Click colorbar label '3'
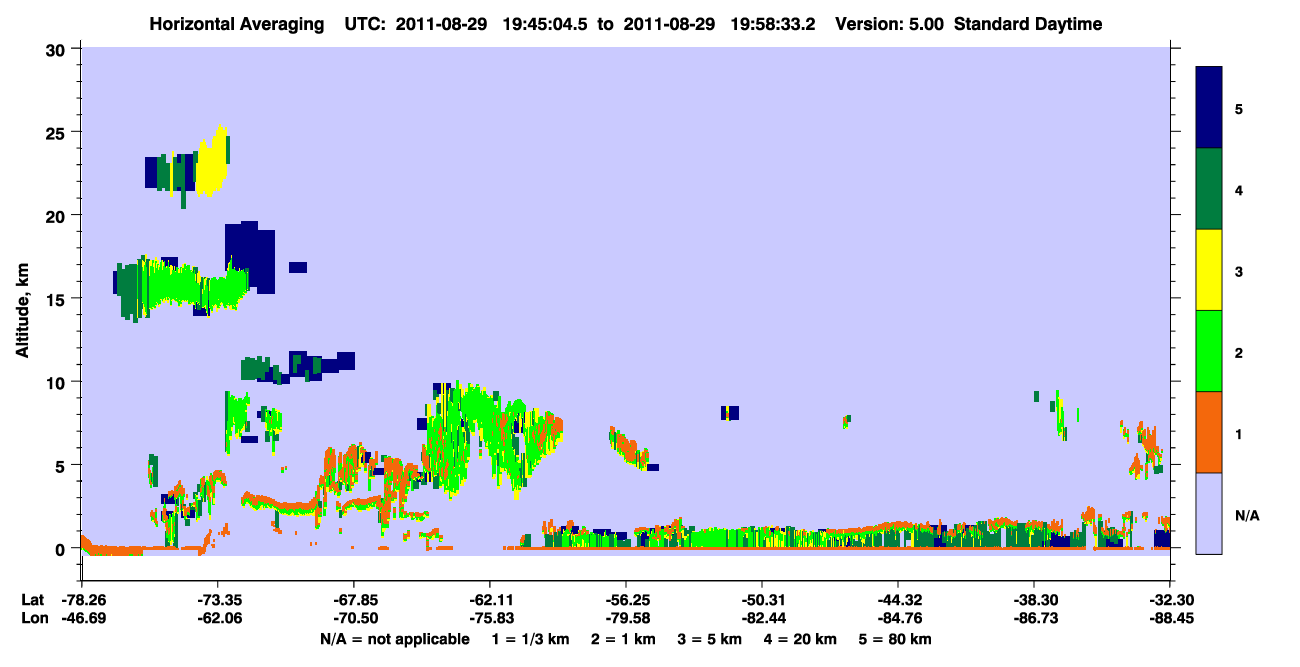 (x=1239, y=271)
